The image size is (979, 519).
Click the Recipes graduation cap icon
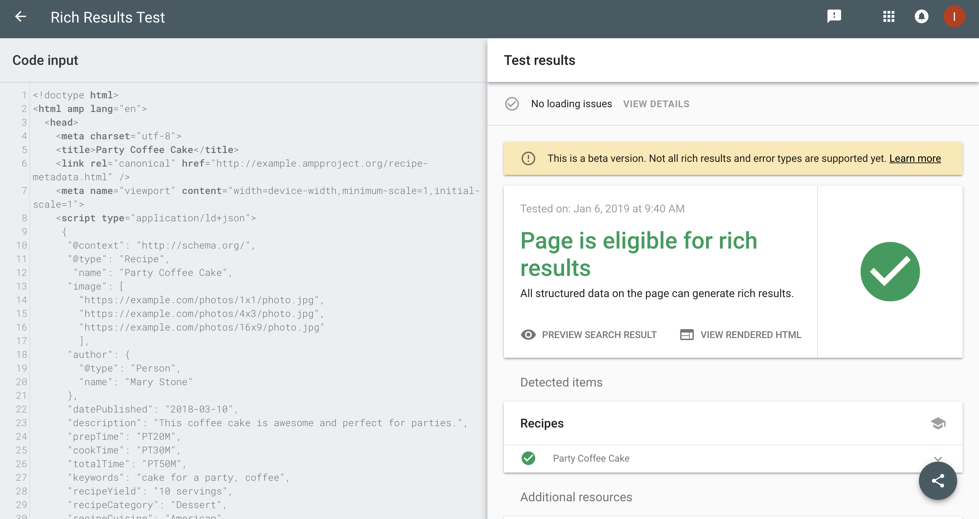[937, 424]
